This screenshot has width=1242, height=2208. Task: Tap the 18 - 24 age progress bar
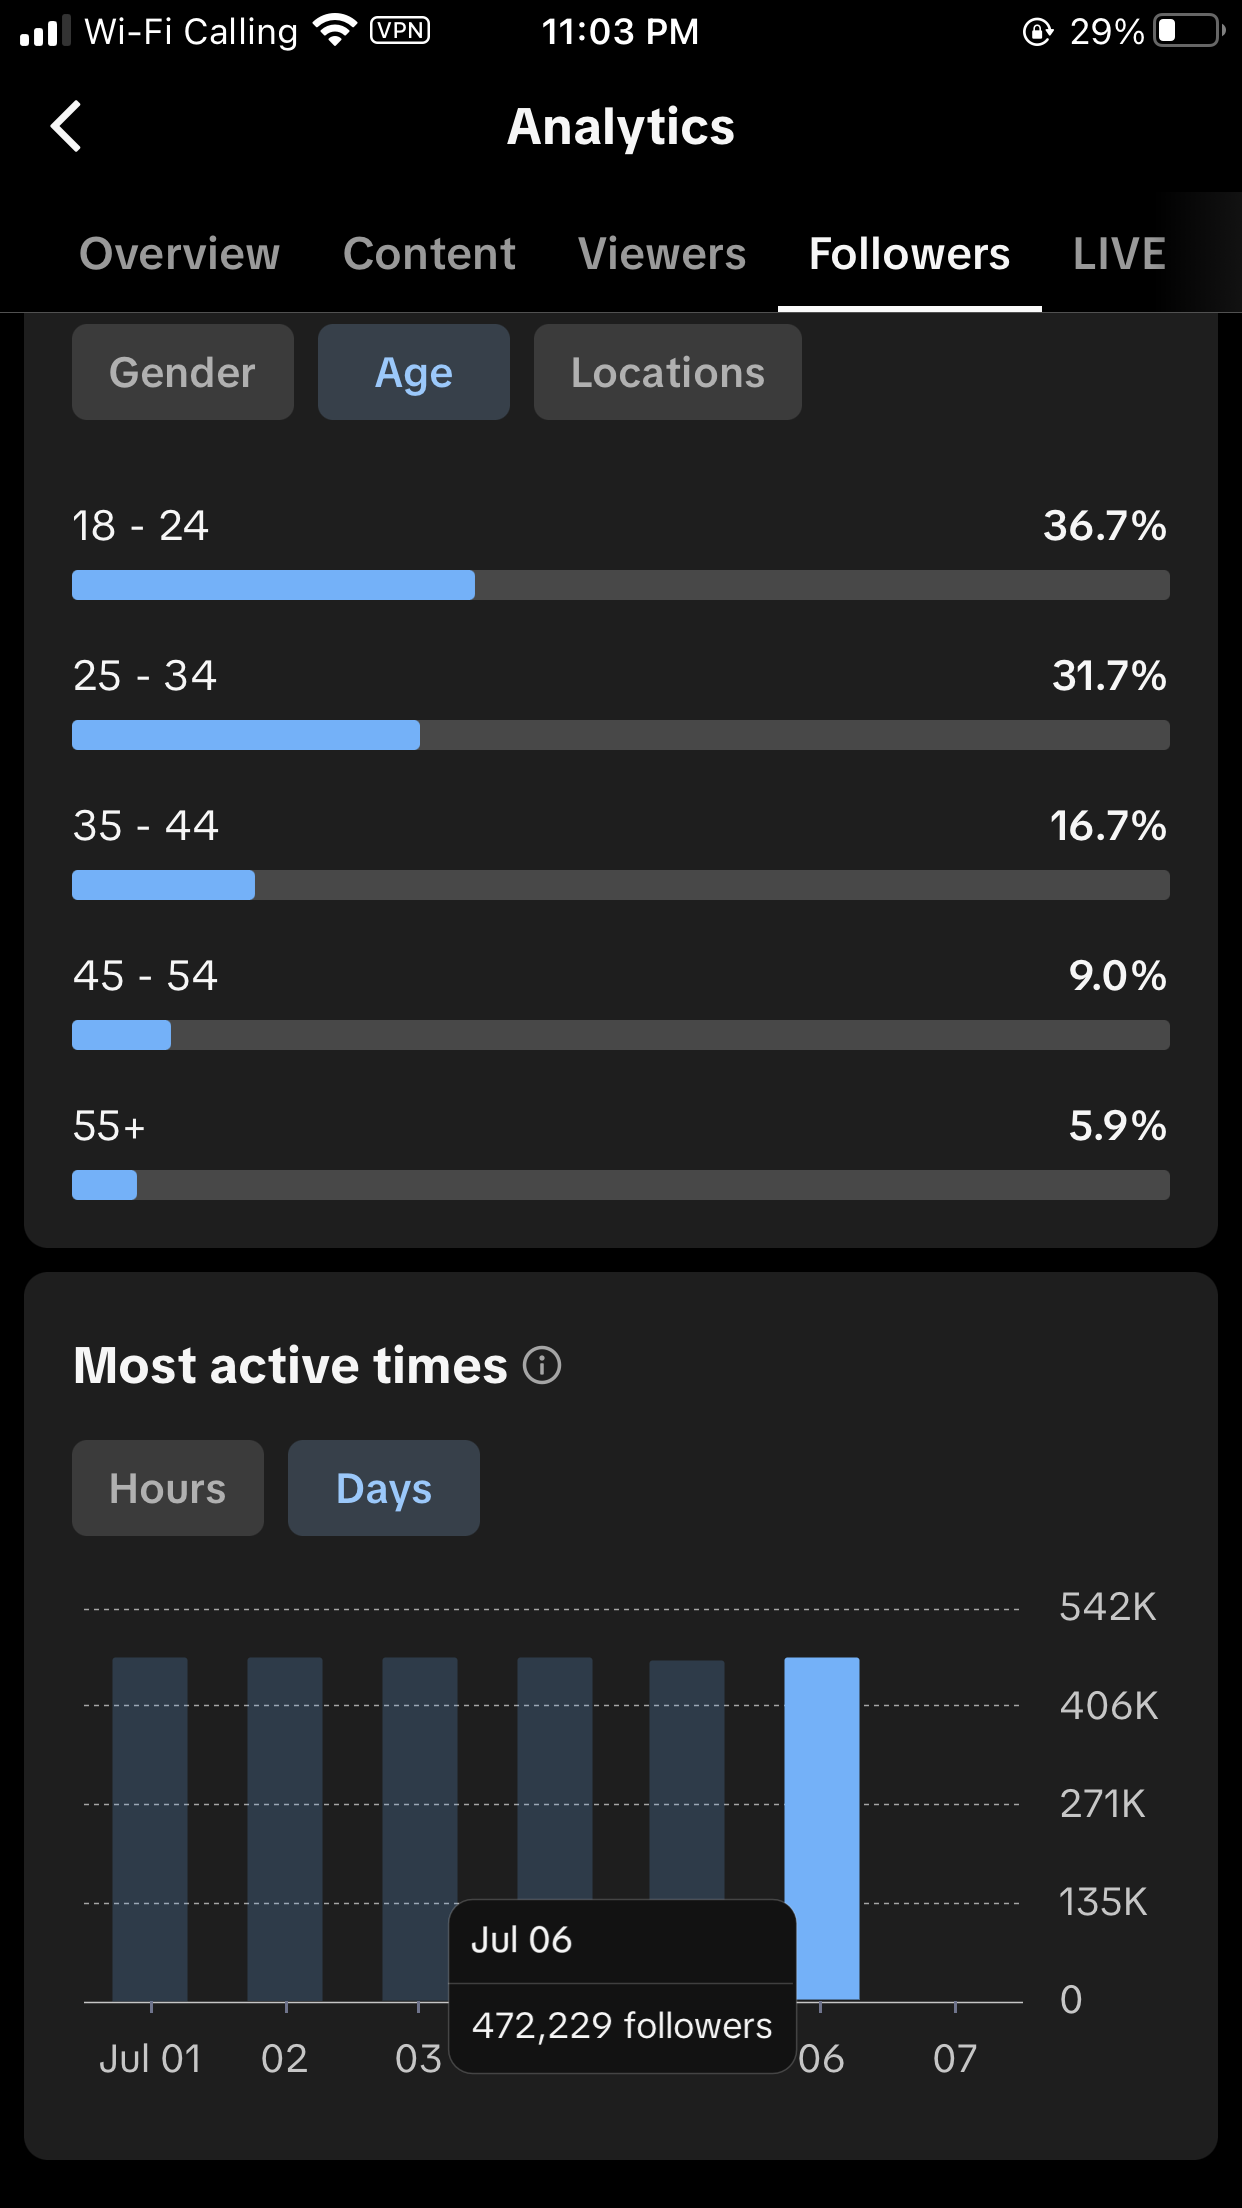[620, 585]
